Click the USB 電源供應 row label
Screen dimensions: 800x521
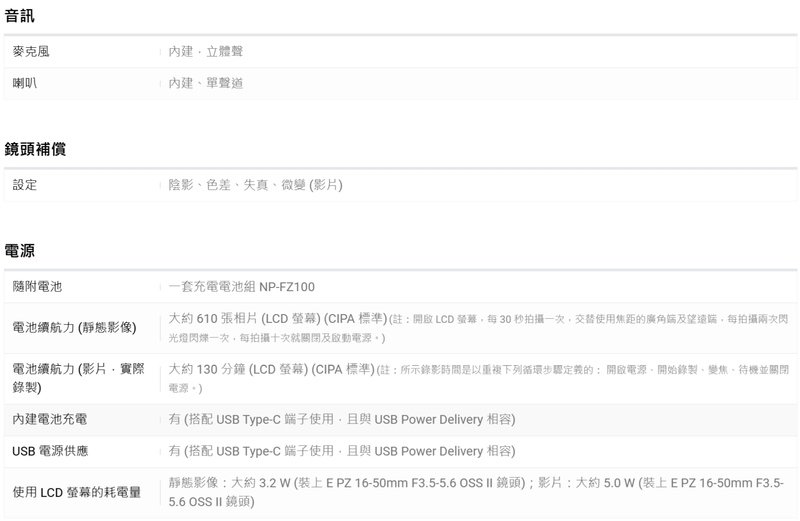tap(50, 451)
